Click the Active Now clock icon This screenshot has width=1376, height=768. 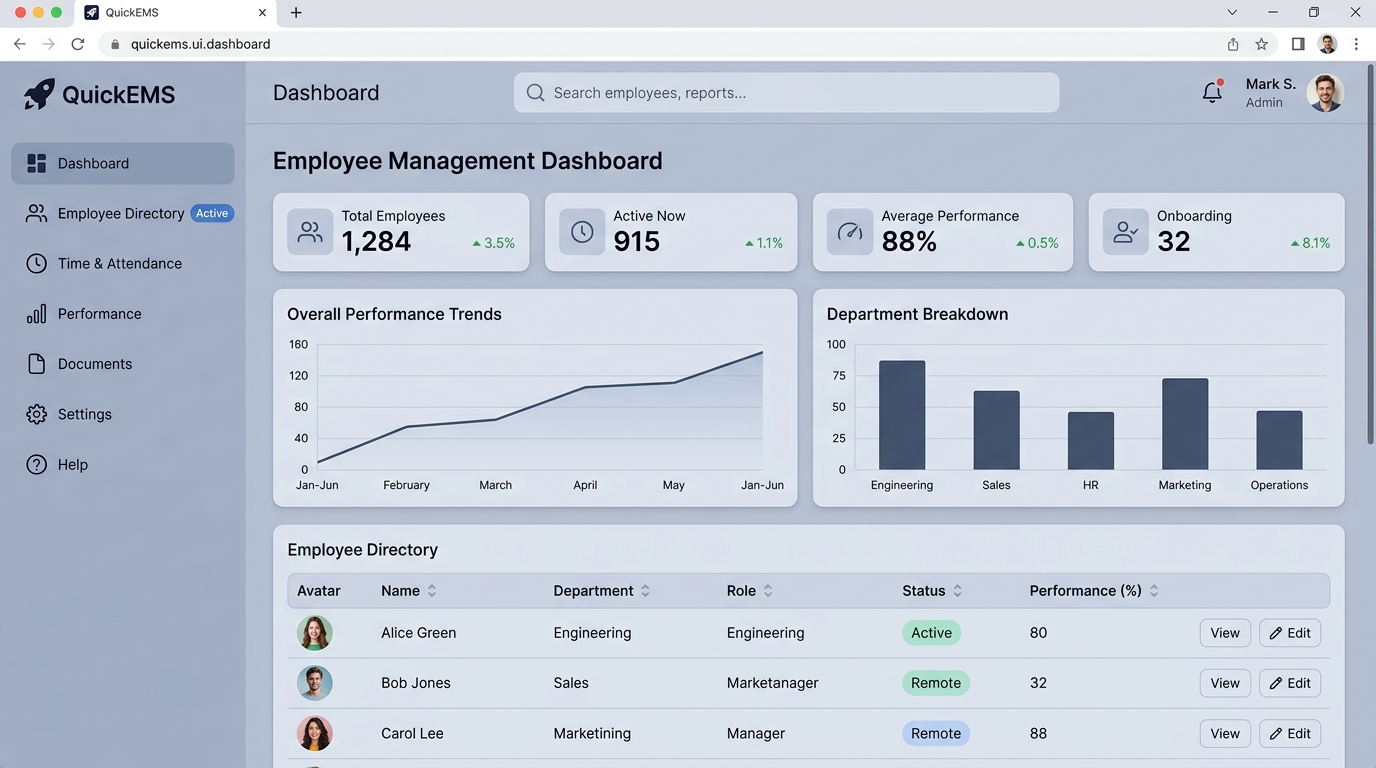coord(582,232)
